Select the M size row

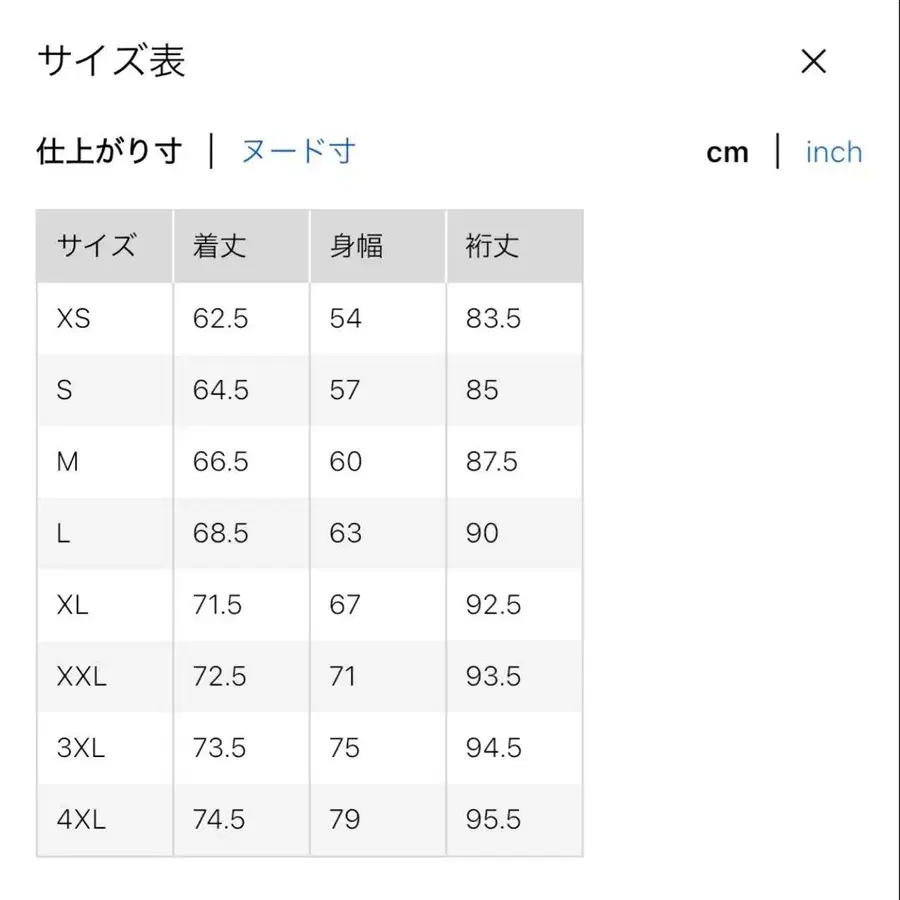pyautogui.click(x=67, y=461)
